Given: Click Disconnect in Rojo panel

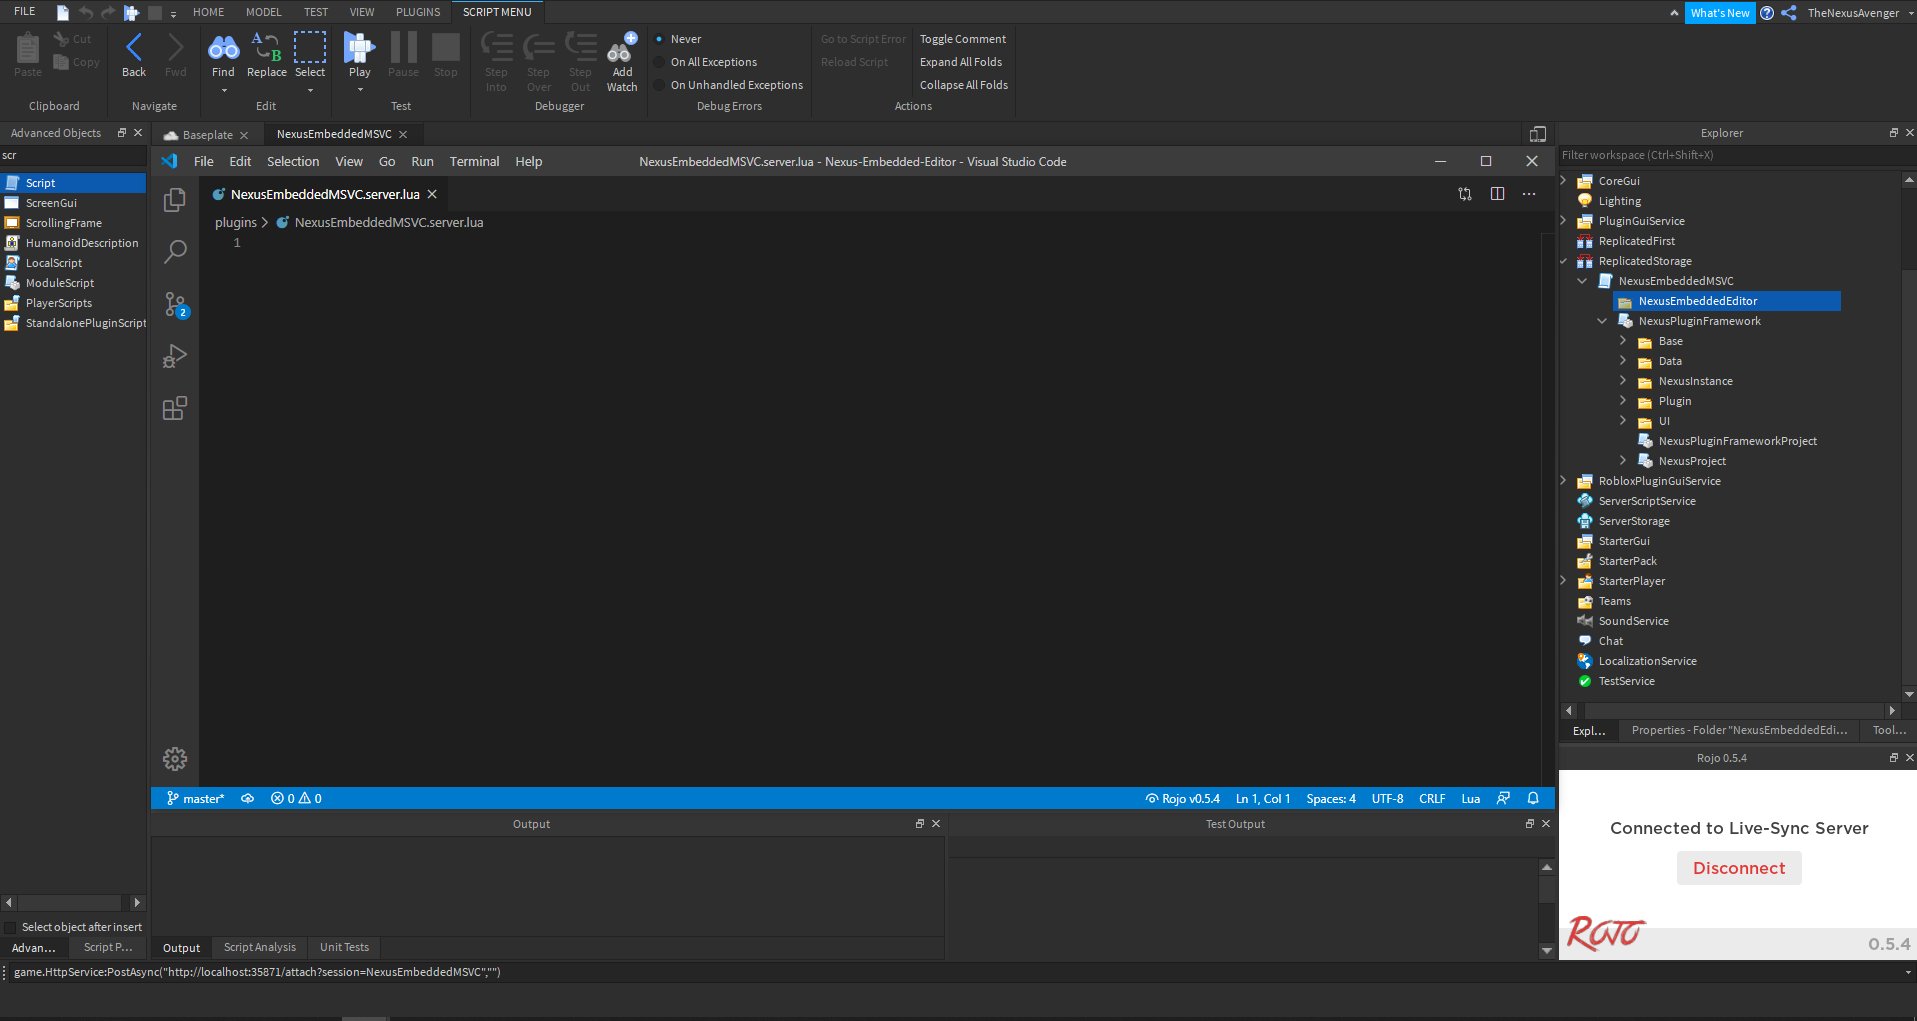Looking at the screenshot, I should tap(1739, 868).
